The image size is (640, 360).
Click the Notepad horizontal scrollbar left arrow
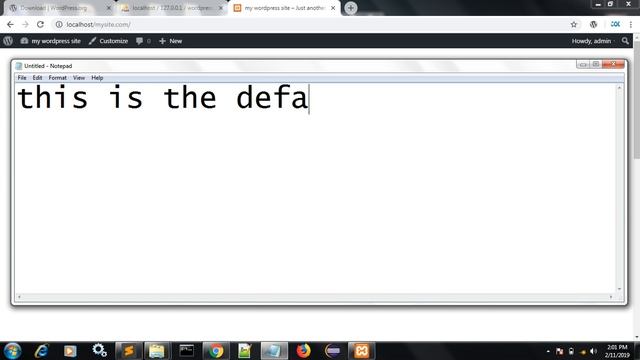coord(19,297)
